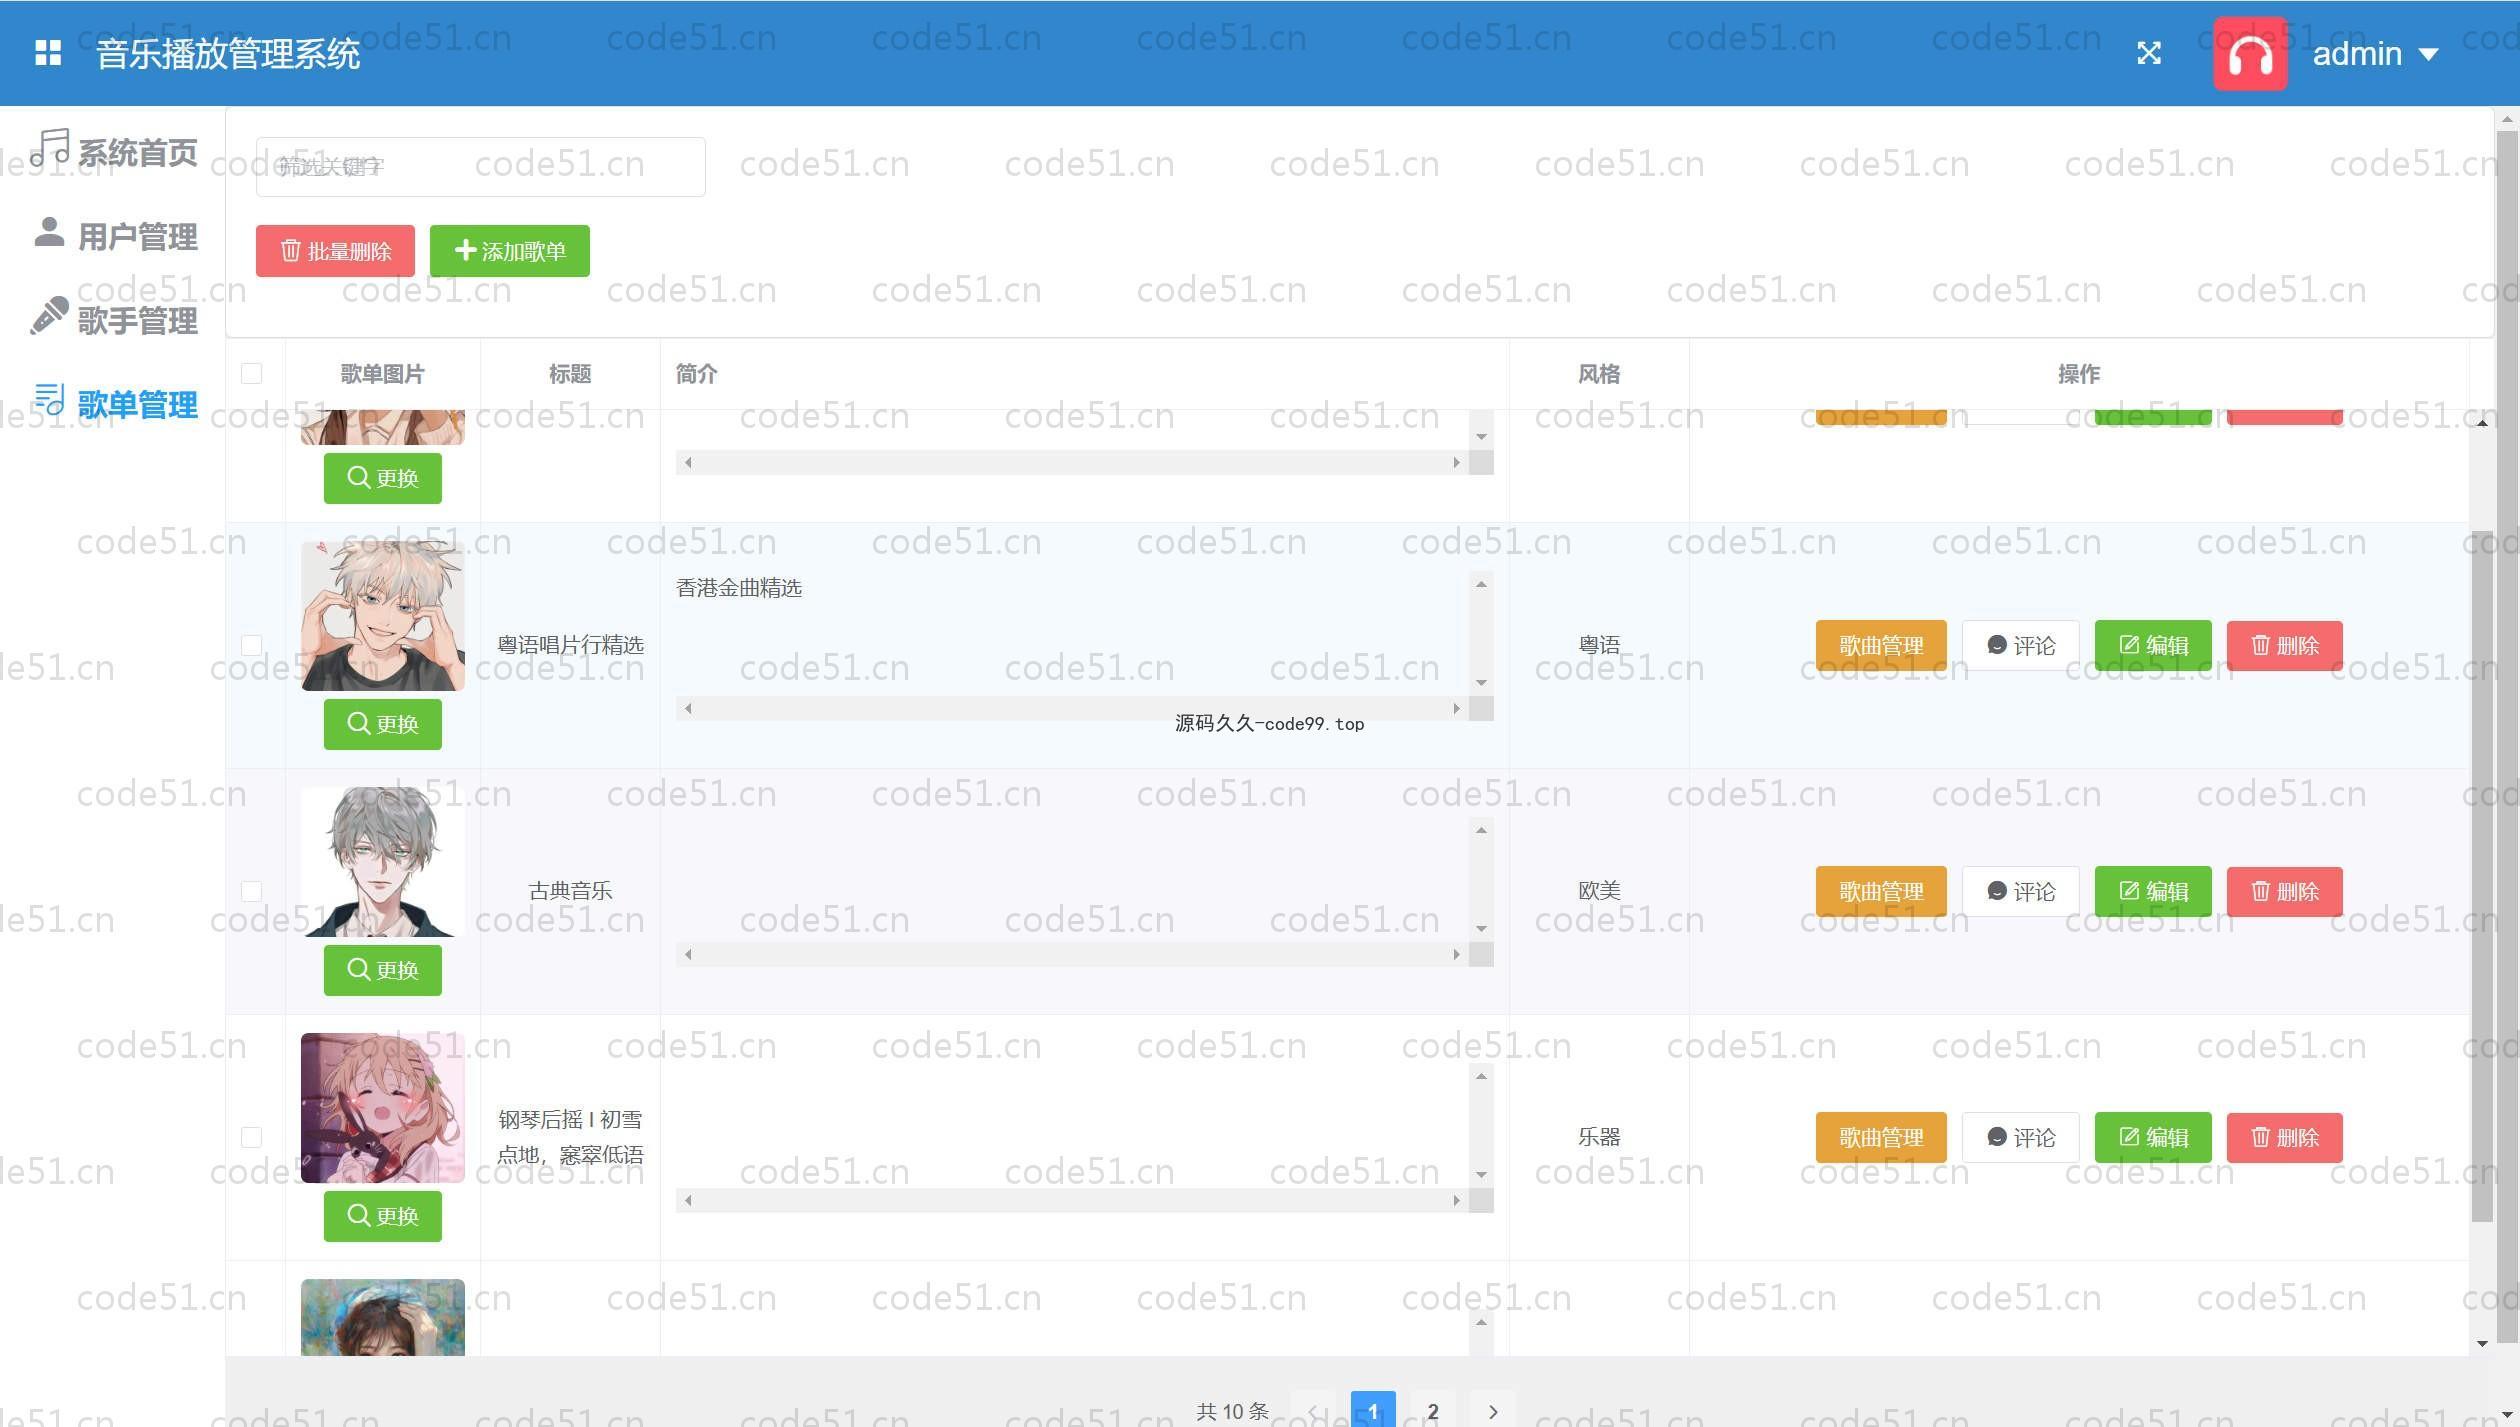Screen dimensions: 2520x1427
Task: Click the 共 10 条 total count
Action: point(1232,1411)
